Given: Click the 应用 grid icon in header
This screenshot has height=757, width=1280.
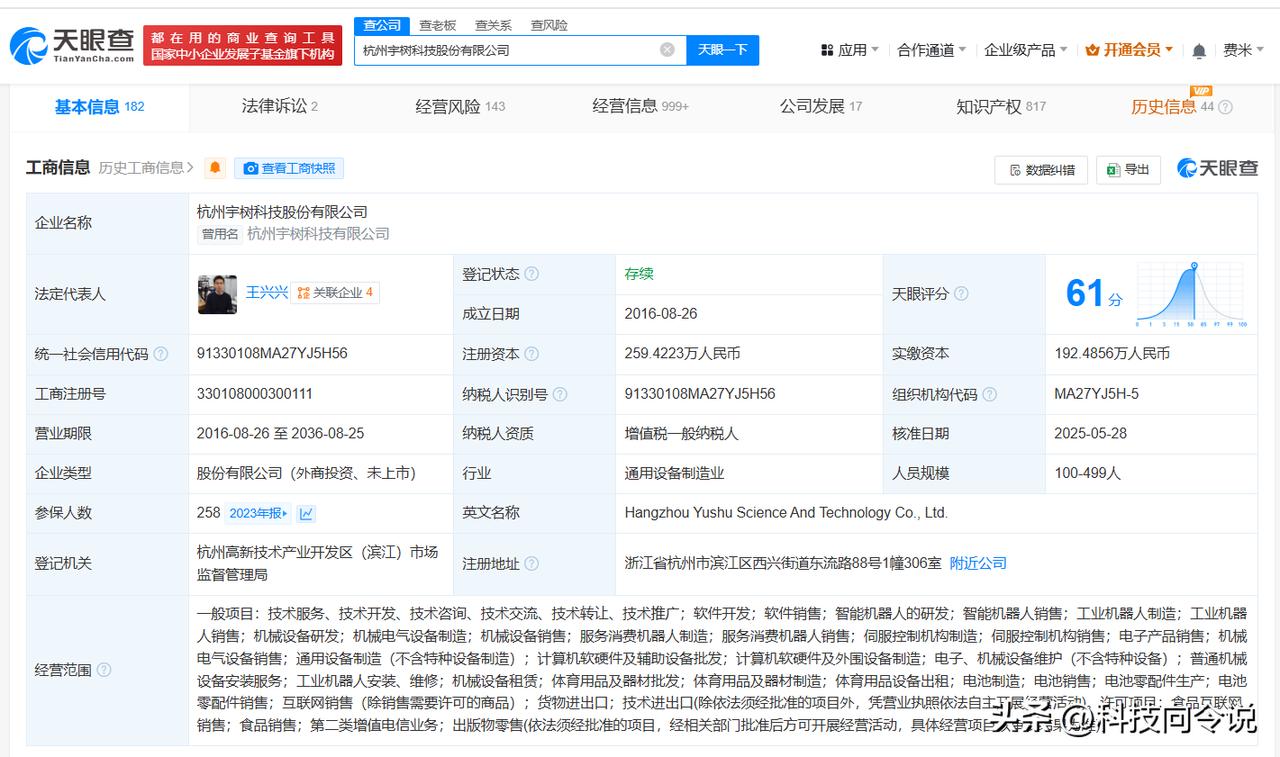Looking at the screenshot, I should coord(827,50).
